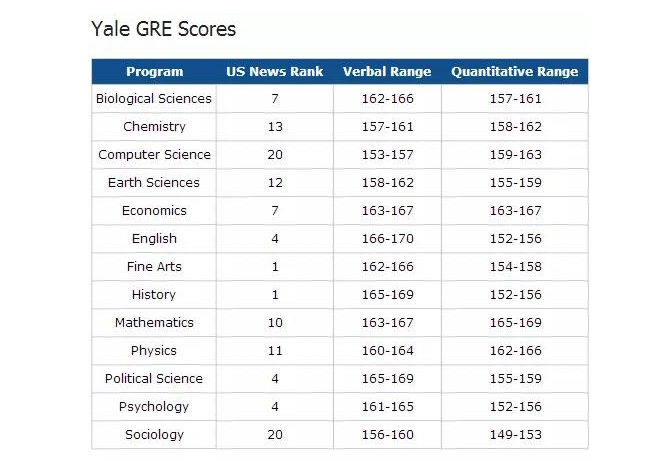Click the Fine Arts rank cell
The width and height of the screenshot is (647, 461).
pyautogui.click(x=275, y=267)
